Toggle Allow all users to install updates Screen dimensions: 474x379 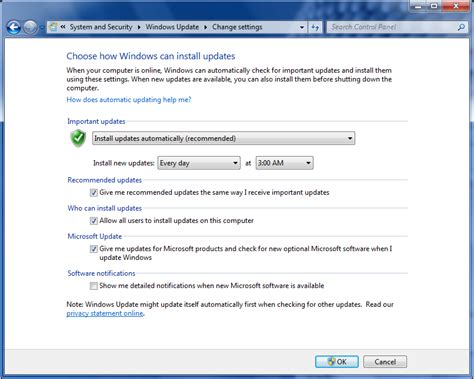[x=94, y=221]
